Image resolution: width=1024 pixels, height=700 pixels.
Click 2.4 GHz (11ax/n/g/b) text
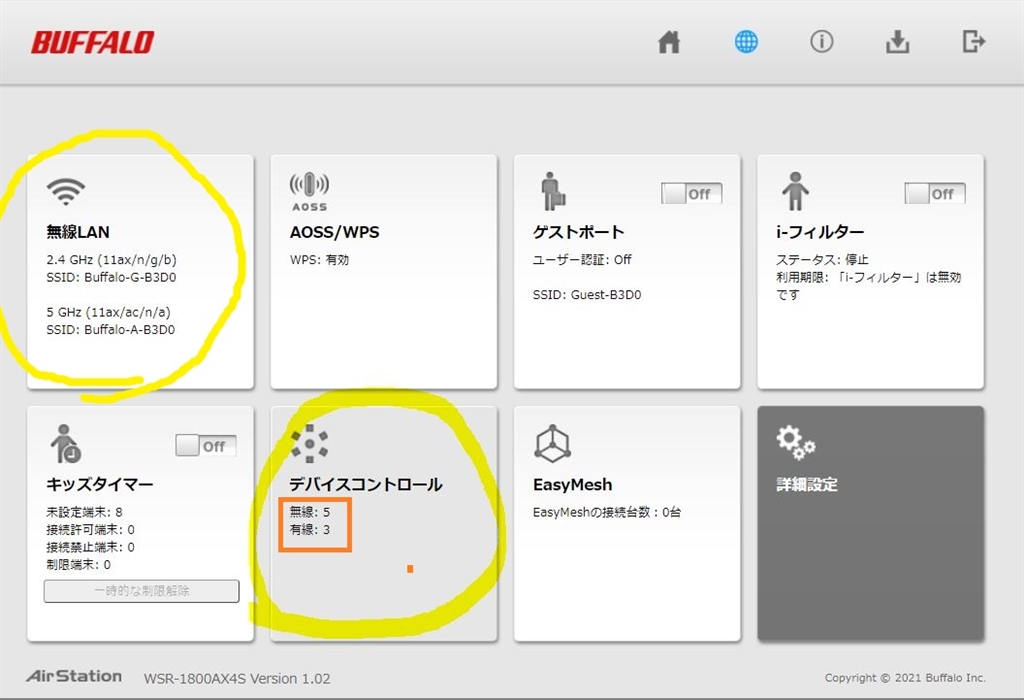tap(111, 259)
